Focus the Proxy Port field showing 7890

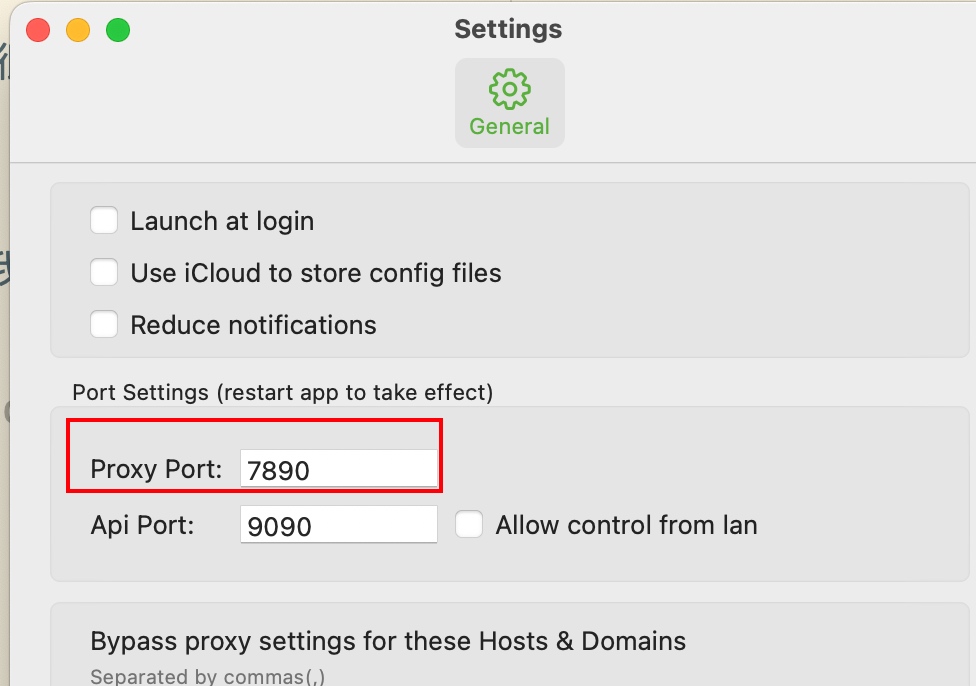(x=338, y=469)
